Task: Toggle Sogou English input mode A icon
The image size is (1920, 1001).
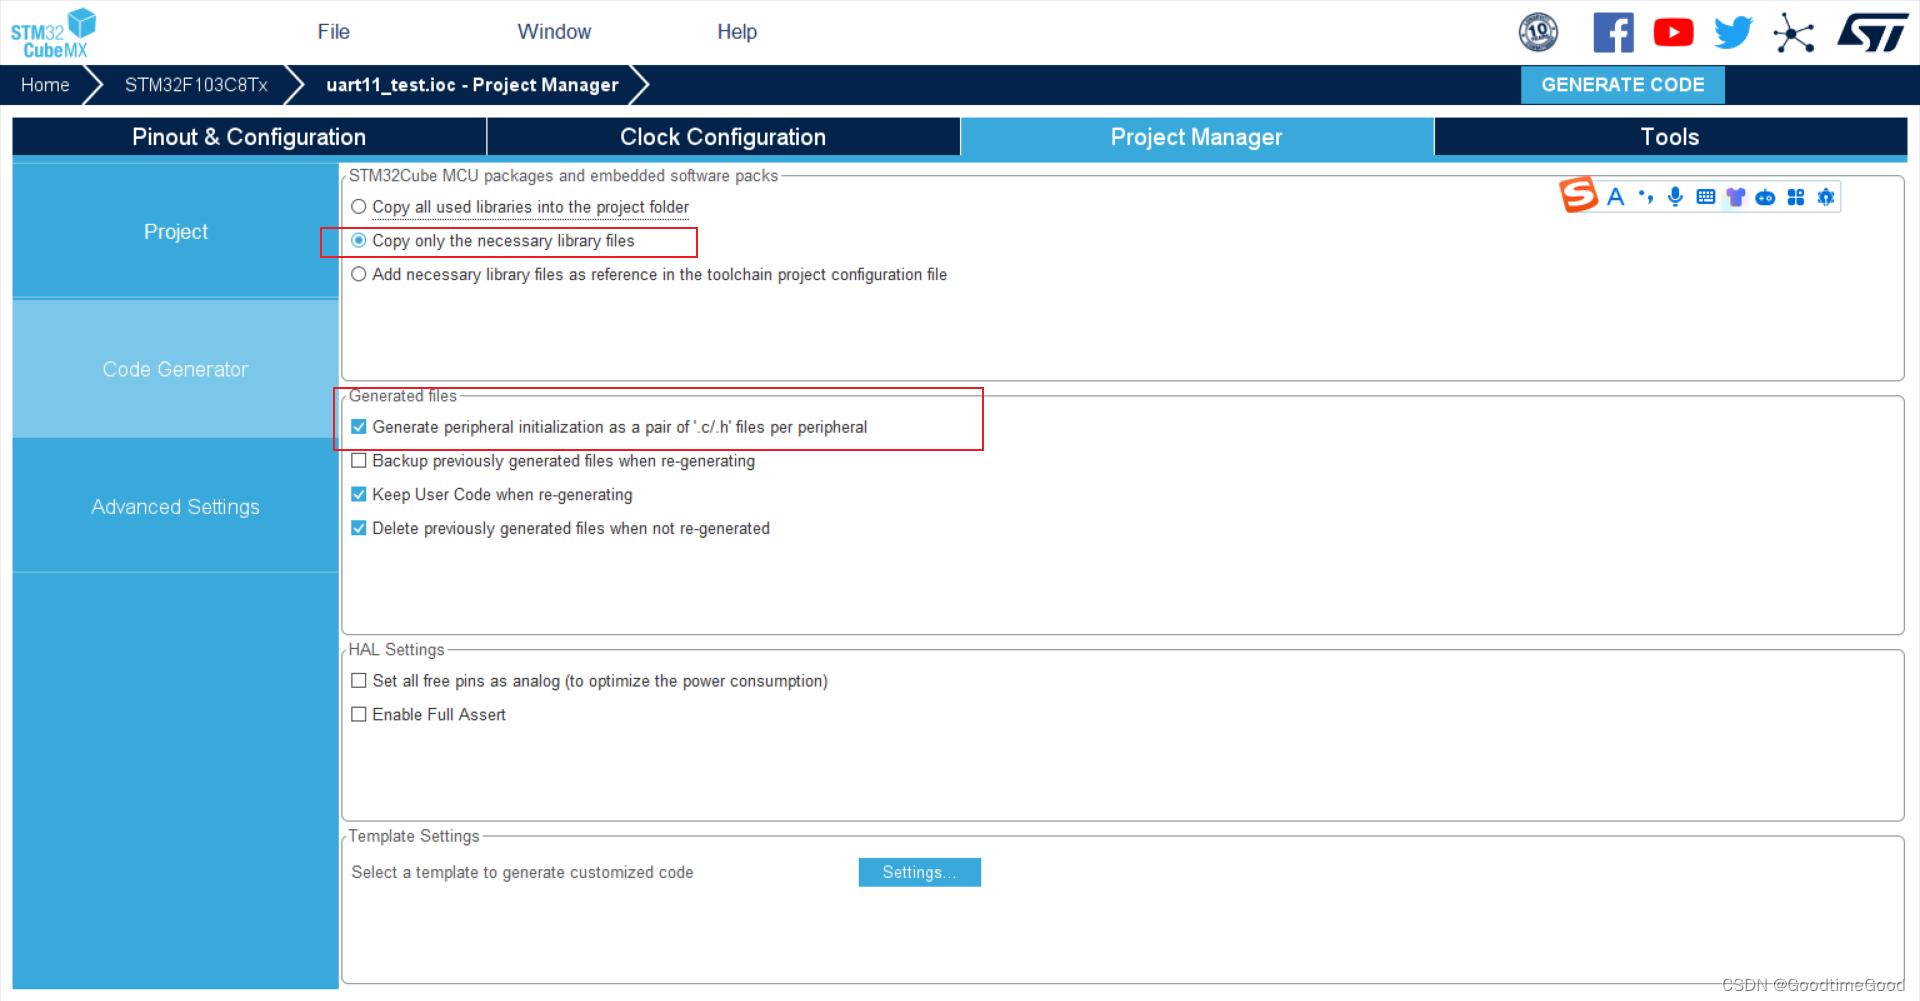Action: point(1615,197)
